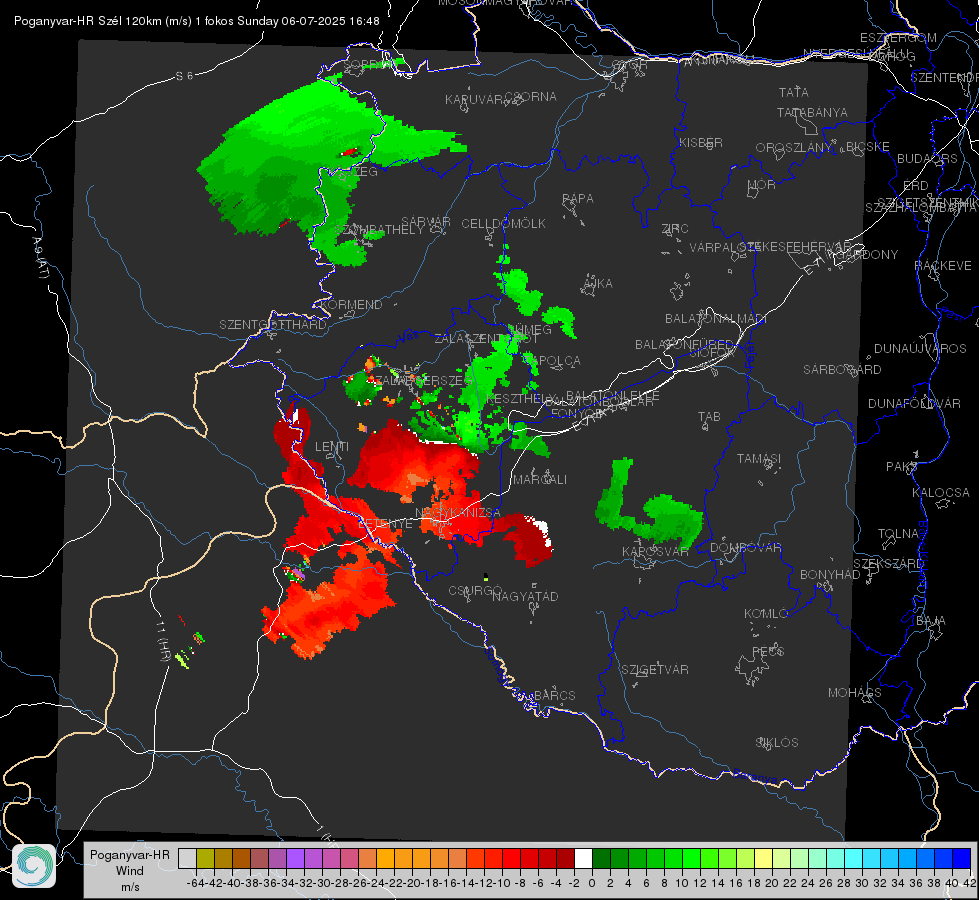Click the DUNAFOLDVAR city label
The image size is (979, 900).
tap(914, 403)
